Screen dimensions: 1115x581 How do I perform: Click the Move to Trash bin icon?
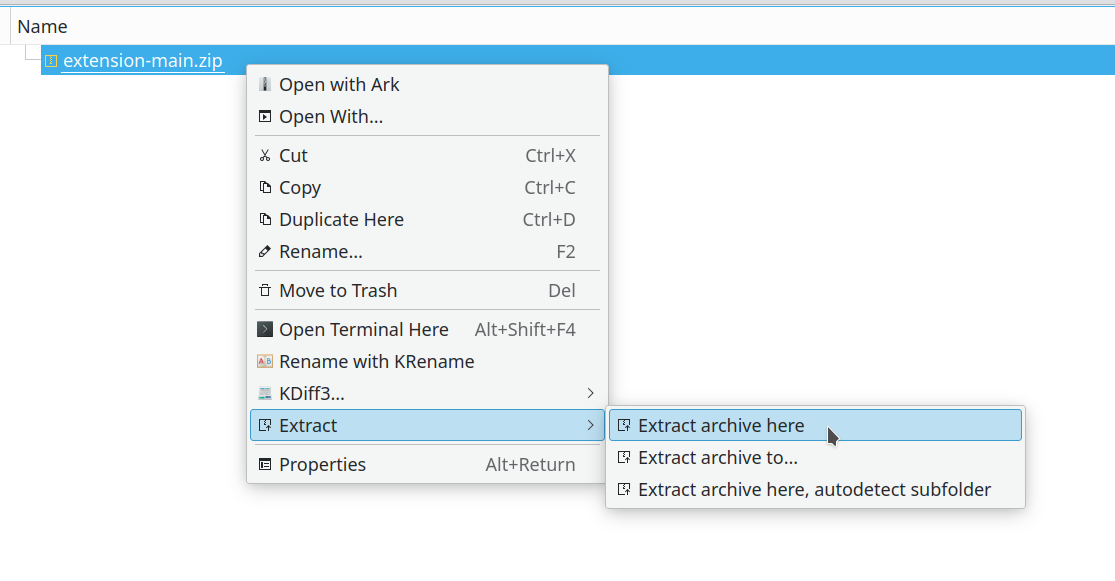point(265,291)
